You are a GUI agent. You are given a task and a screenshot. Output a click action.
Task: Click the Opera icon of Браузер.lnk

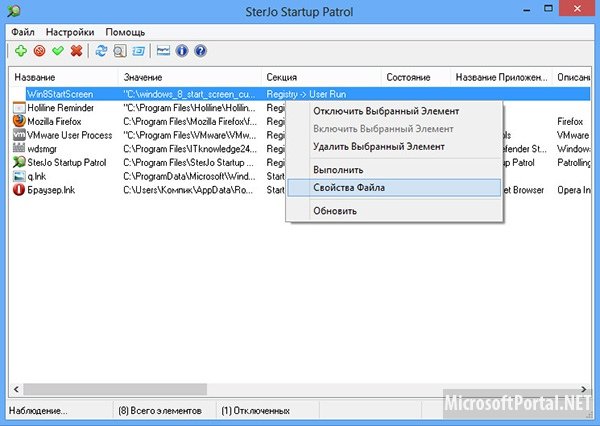19,190
